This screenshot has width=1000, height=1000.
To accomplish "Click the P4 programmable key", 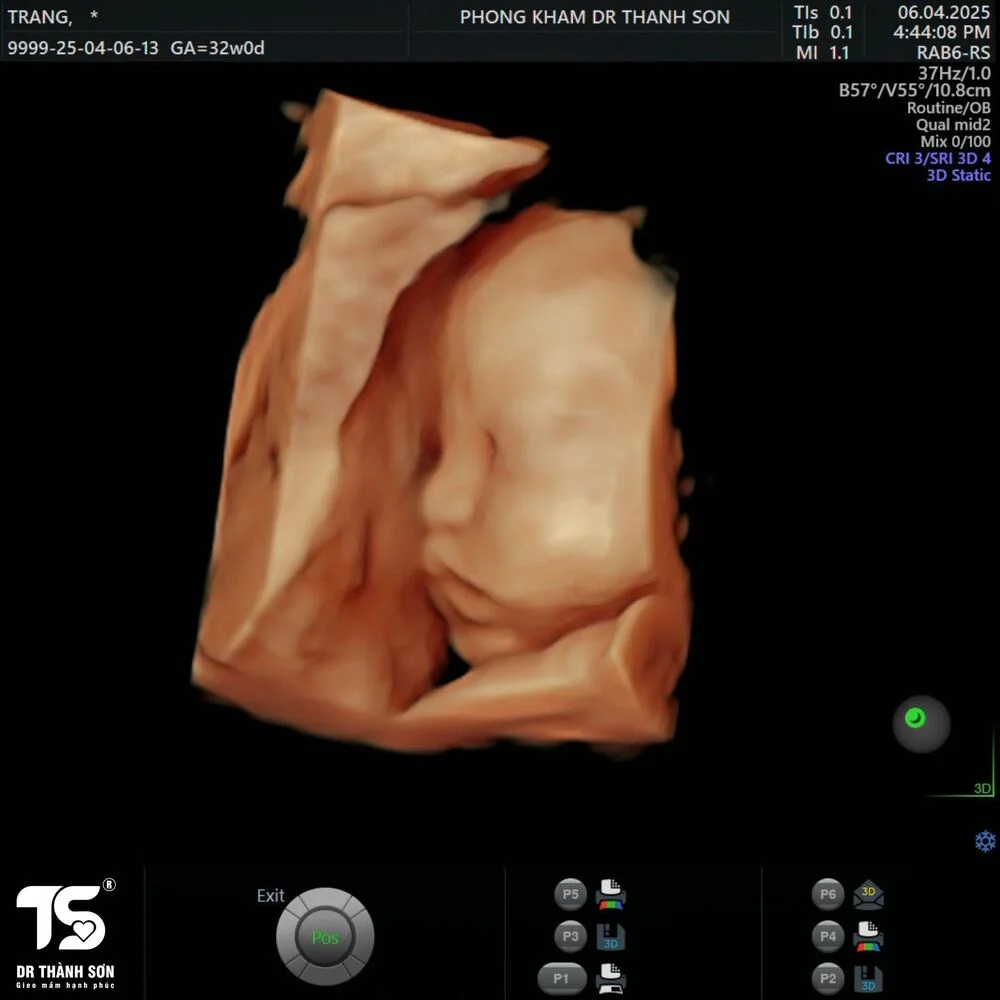I will (828, 936).
